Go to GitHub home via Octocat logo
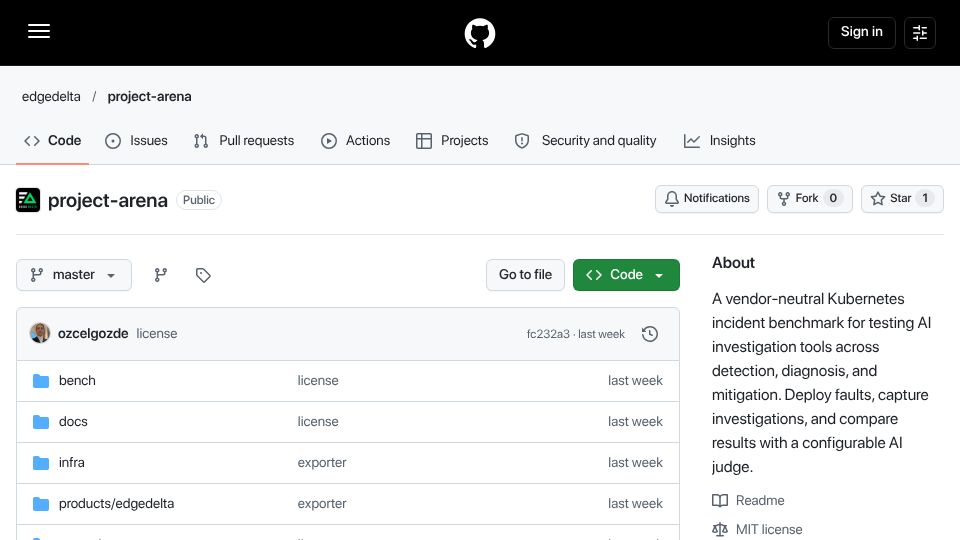This screenshot has width=960, height=540. click(479, 33)
